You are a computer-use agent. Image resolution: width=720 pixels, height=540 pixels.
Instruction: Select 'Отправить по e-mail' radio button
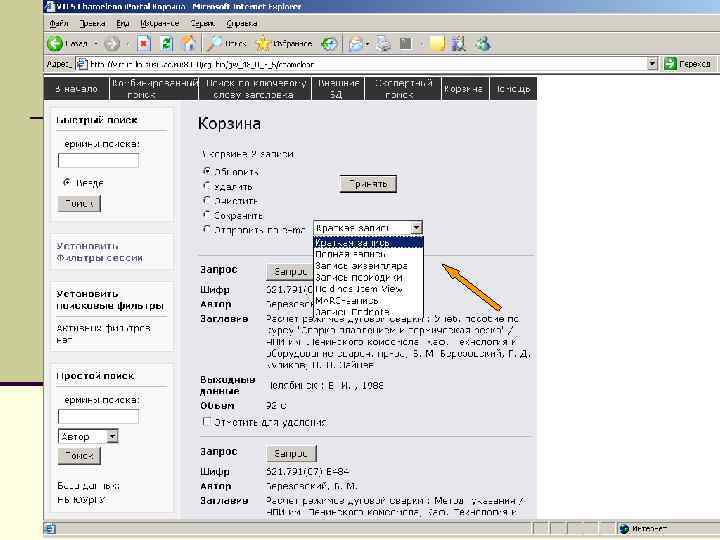pyautogui.click(x=207, y=229)
